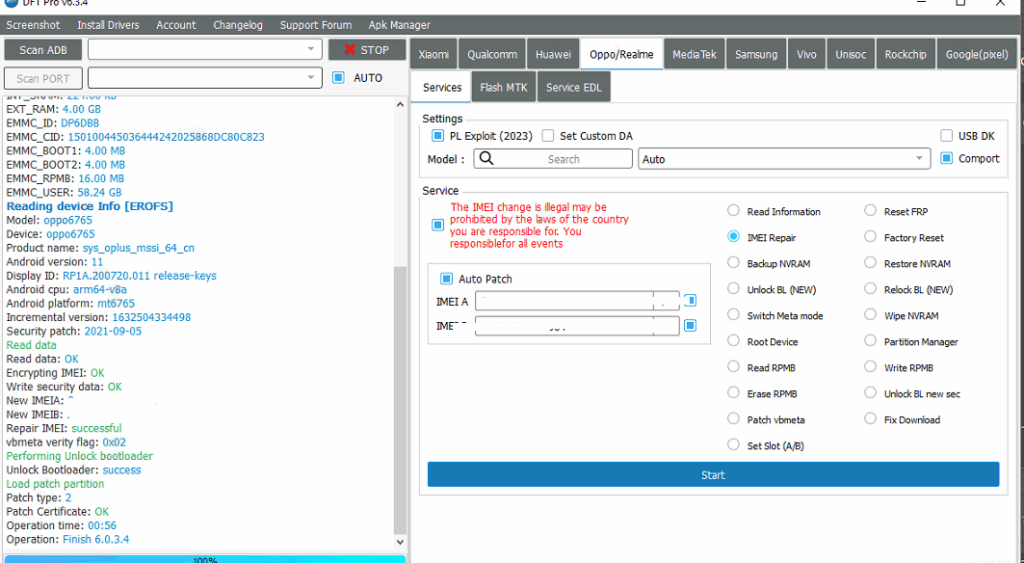Select Switch Meta mode radio option

pyautogui.click(x=733, y=315)
